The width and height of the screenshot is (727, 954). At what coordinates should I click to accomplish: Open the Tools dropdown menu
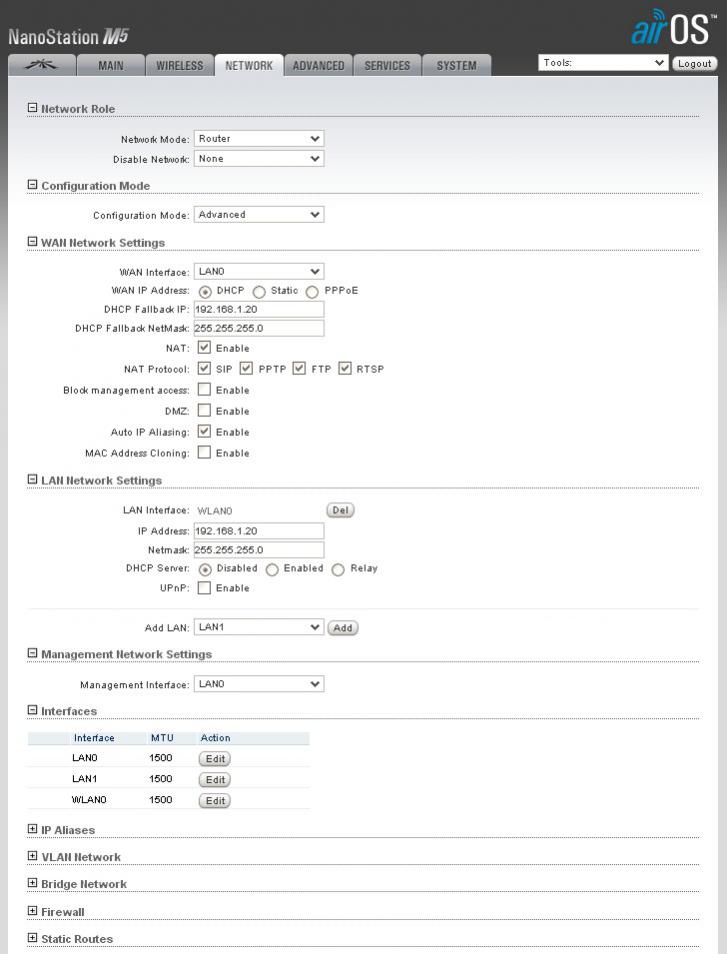point(603,63)
